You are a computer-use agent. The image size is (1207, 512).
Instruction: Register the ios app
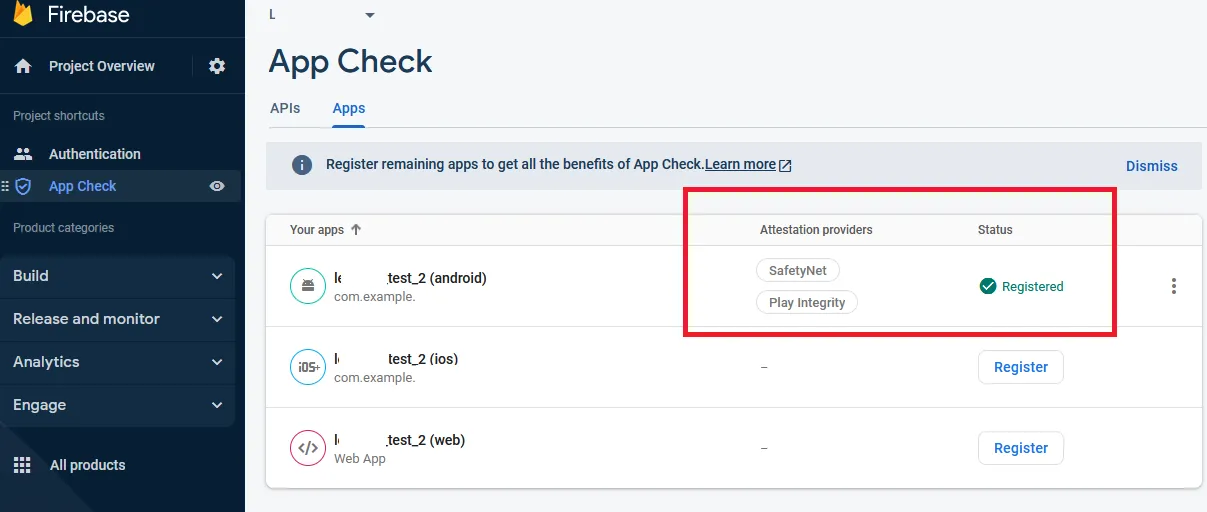click(x=1021, y=367)
